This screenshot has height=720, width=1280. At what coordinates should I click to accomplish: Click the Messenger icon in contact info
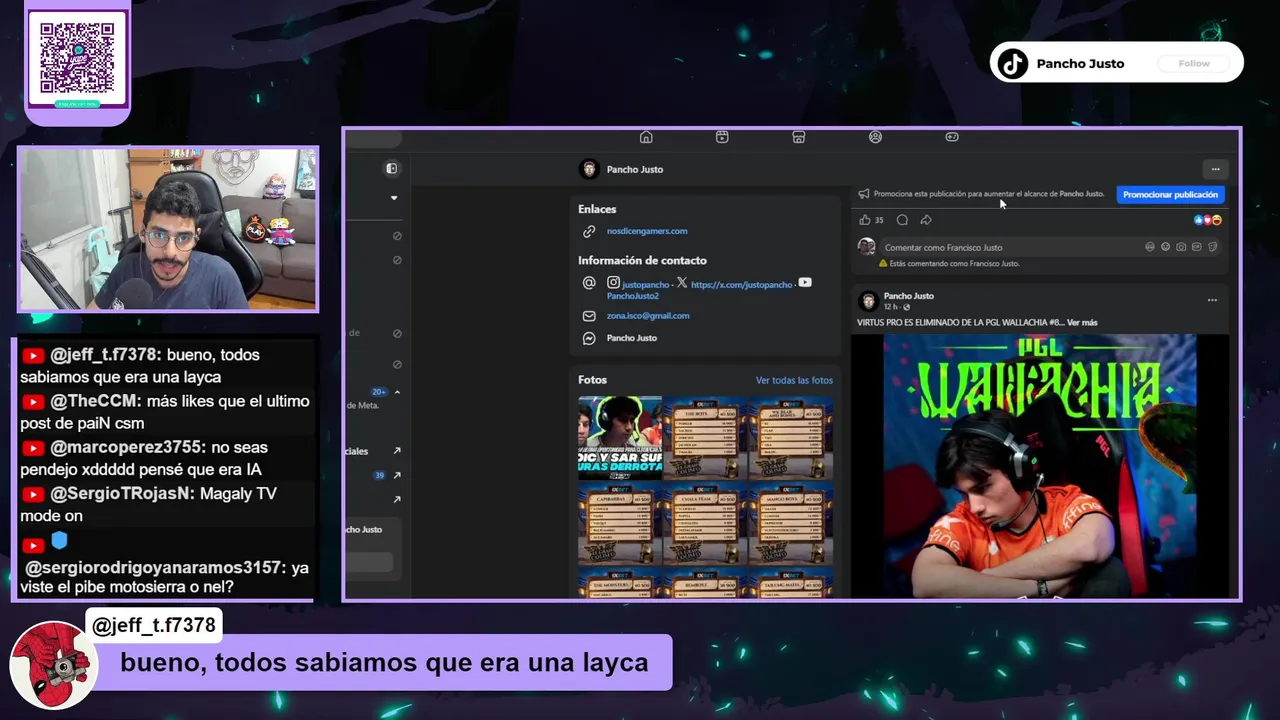[x=589, y=338]
